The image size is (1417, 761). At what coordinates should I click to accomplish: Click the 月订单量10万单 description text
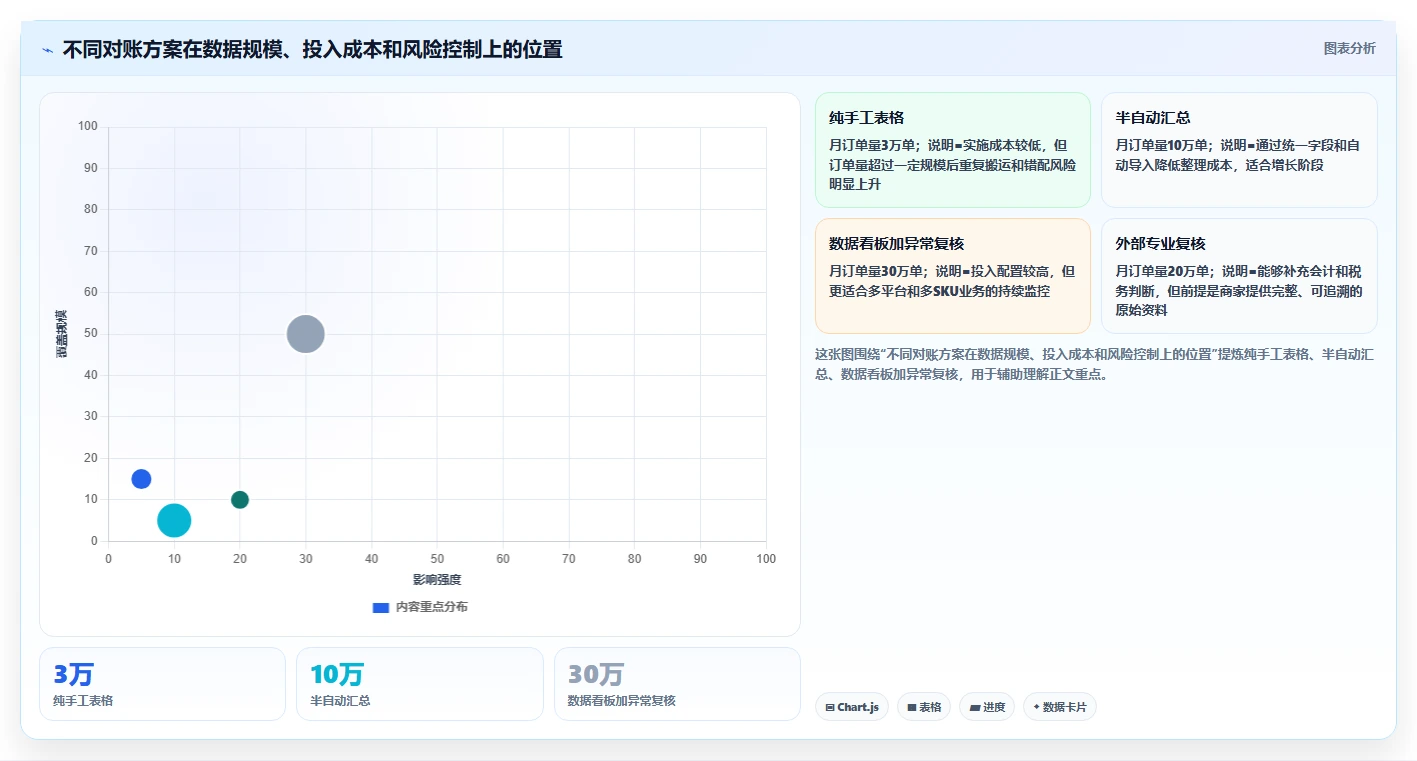point(1239,155)
